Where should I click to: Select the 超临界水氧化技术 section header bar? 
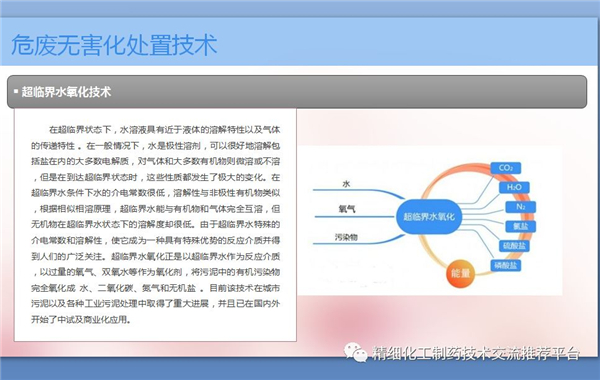(x=297, y=92)
